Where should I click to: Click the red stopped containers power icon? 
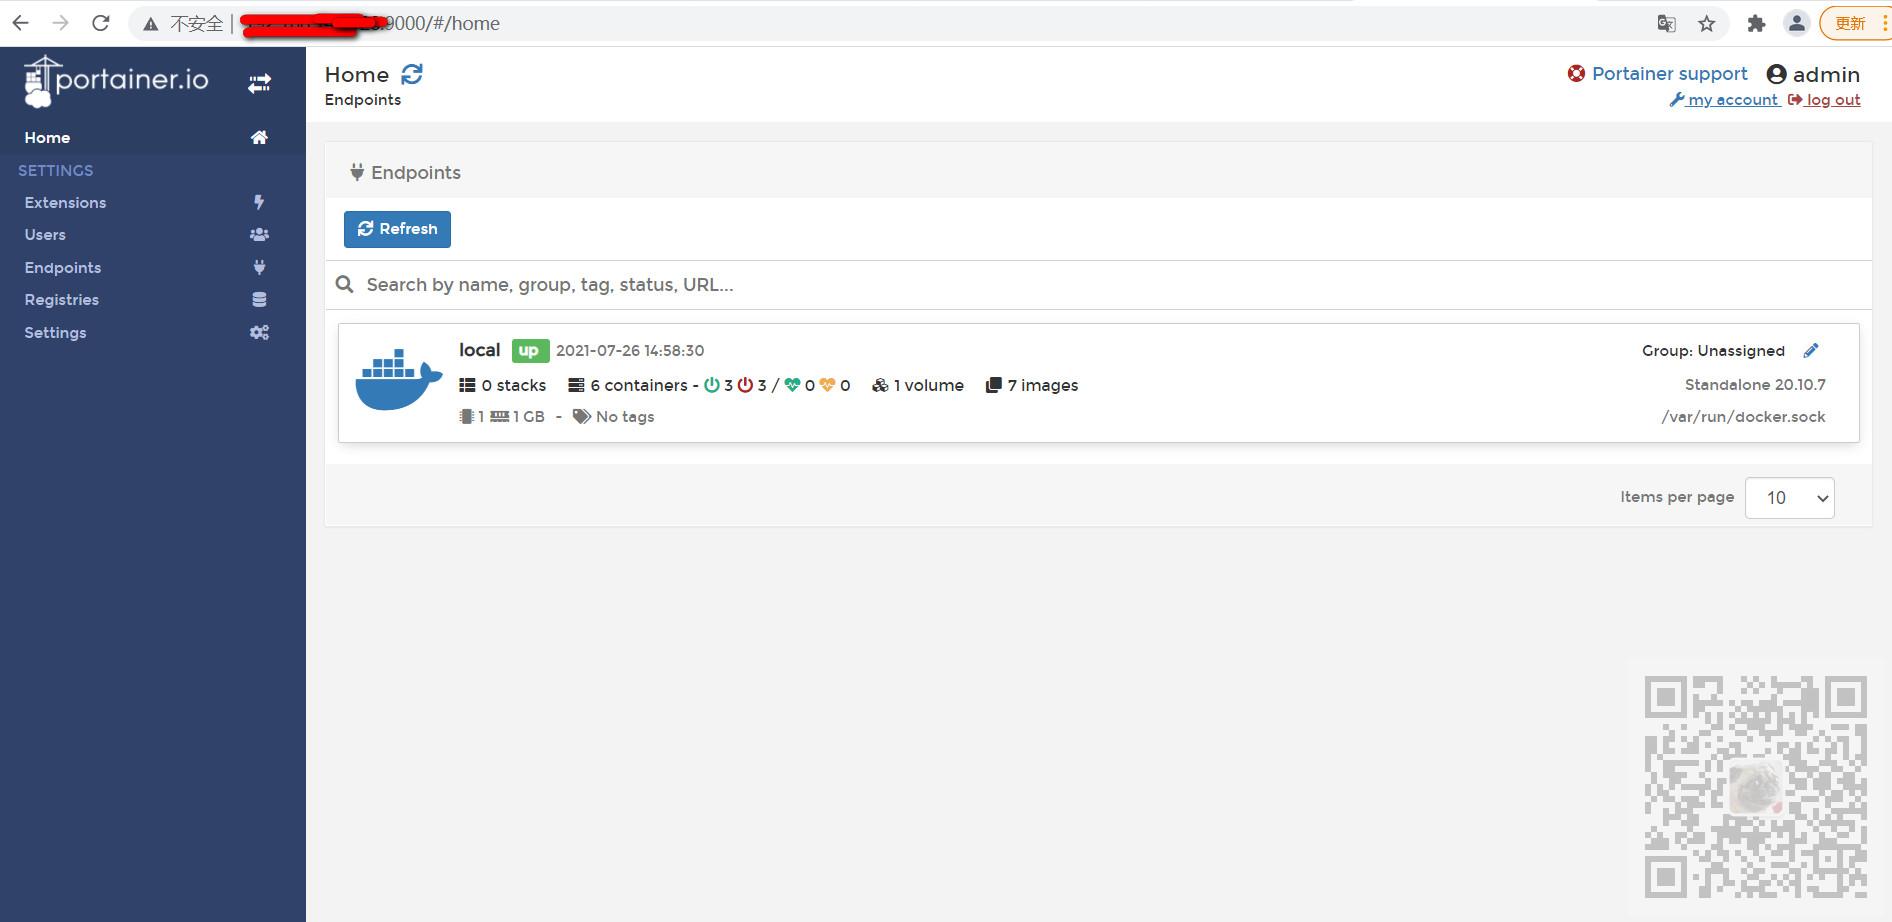tap(745, 385)
